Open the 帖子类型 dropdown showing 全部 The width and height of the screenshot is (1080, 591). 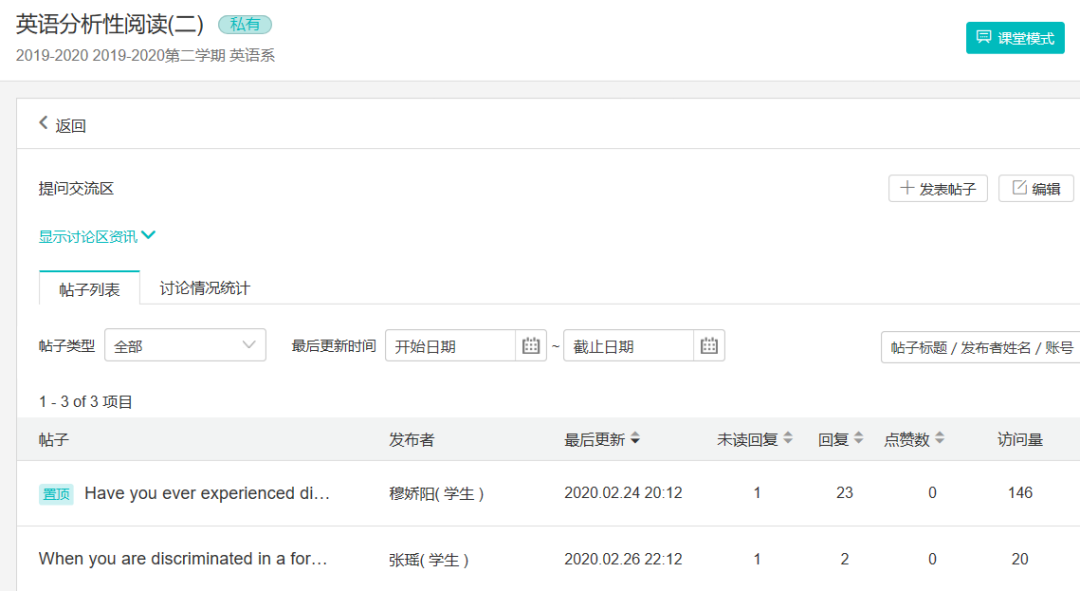185,346
